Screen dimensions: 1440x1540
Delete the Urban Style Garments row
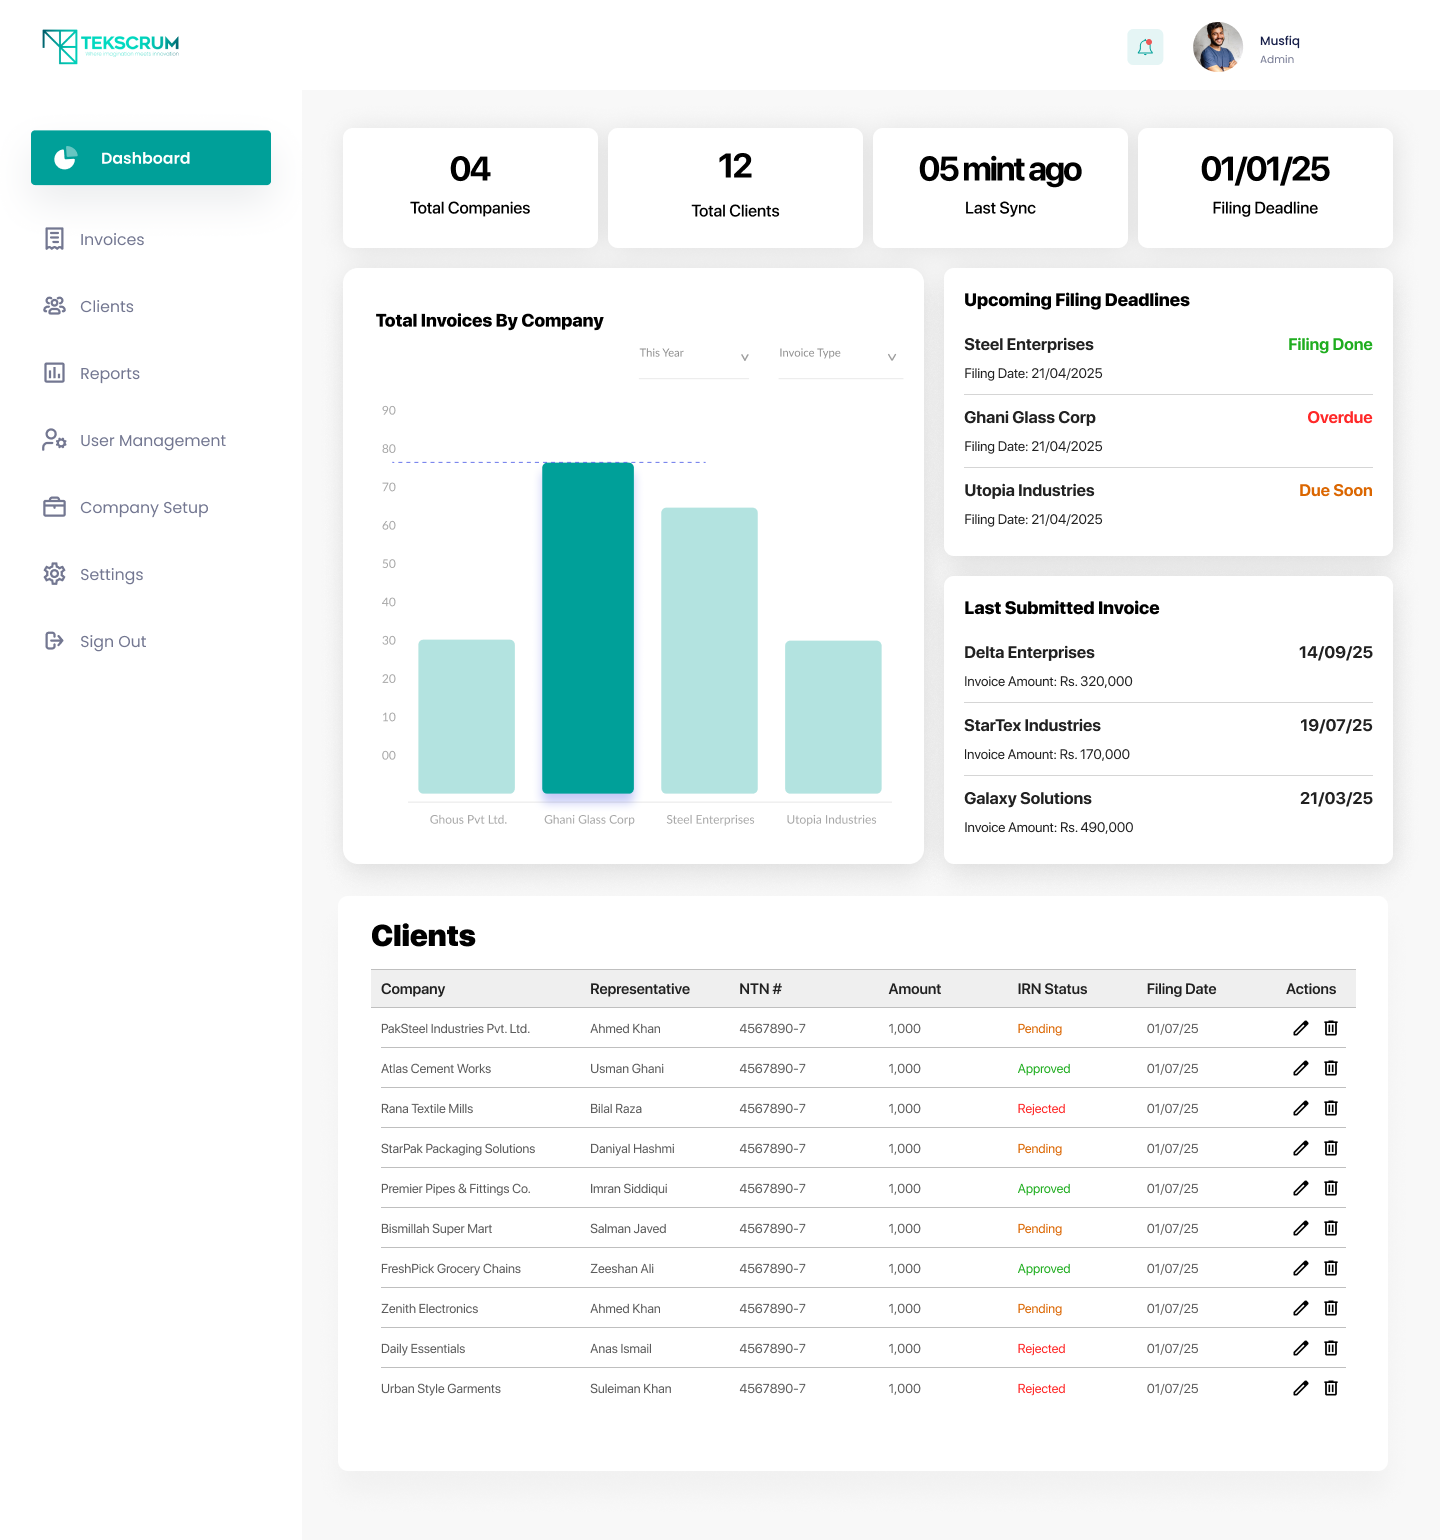click(1331, 1388)
